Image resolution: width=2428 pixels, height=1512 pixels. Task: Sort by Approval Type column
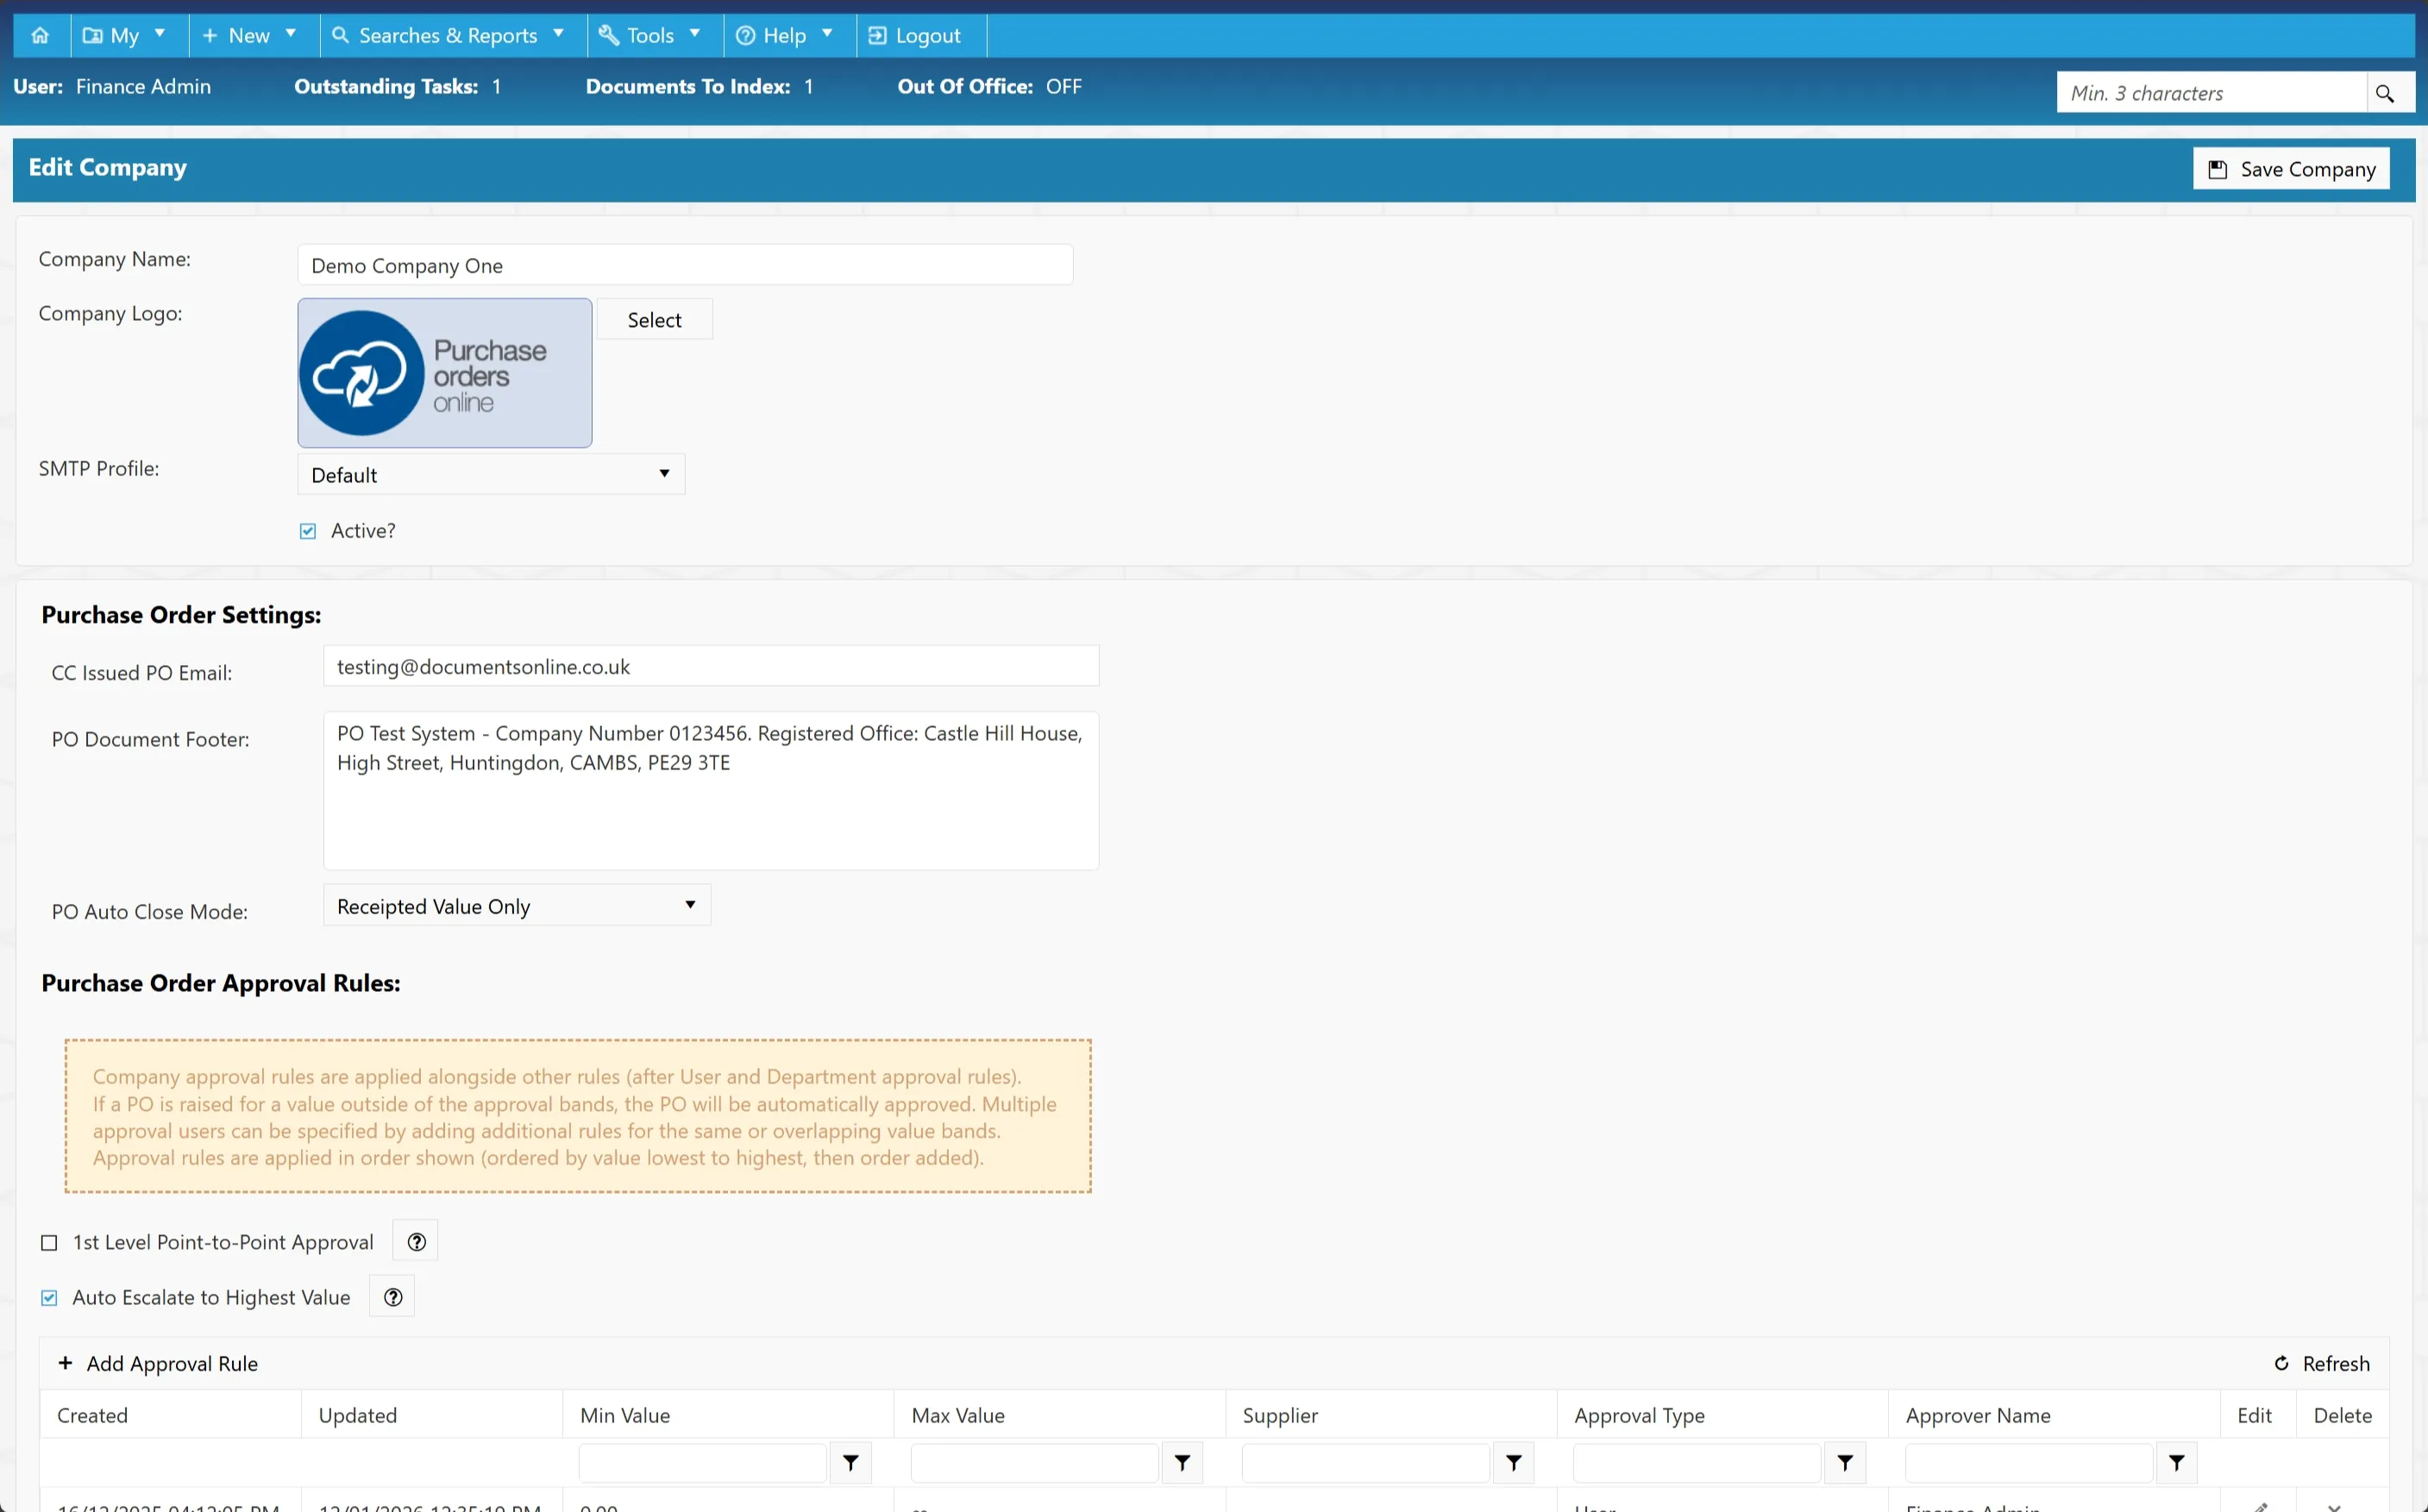pyautogui.click(x=1639, y=1415)
